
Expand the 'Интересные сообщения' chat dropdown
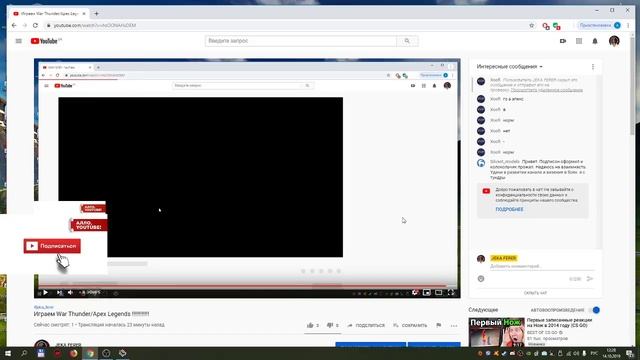click(x=509, y=67)
